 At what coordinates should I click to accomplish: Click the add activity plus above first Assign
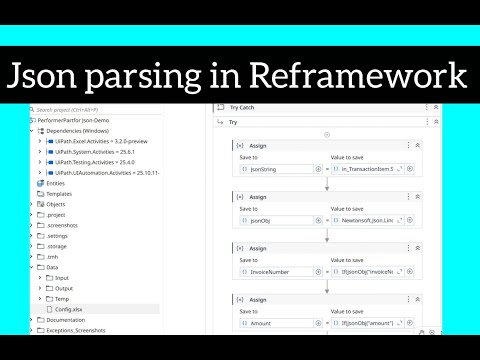[327, 135]
